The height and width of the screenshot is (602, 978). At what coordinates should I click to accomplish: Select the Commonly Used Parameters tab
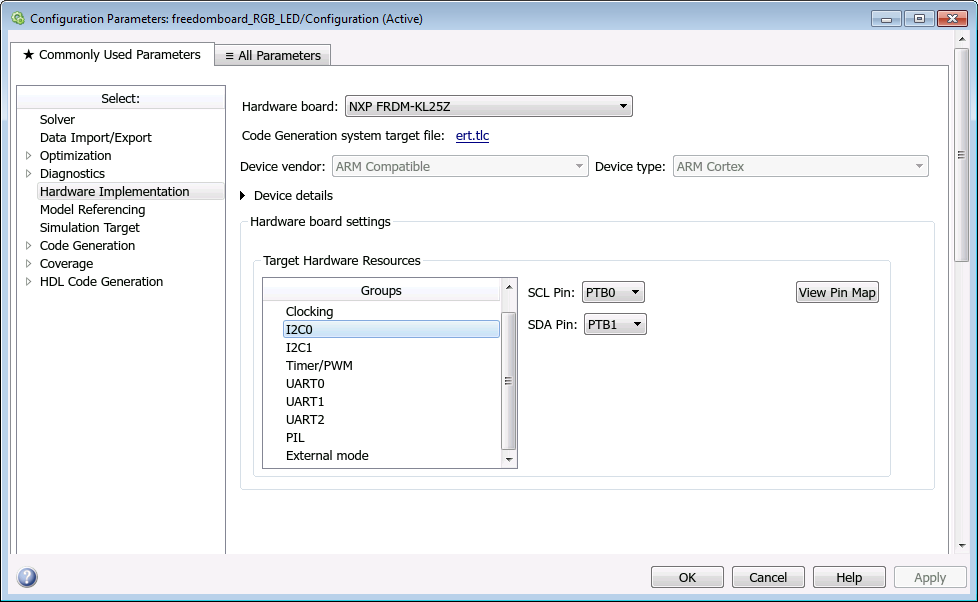coord(111,55)
